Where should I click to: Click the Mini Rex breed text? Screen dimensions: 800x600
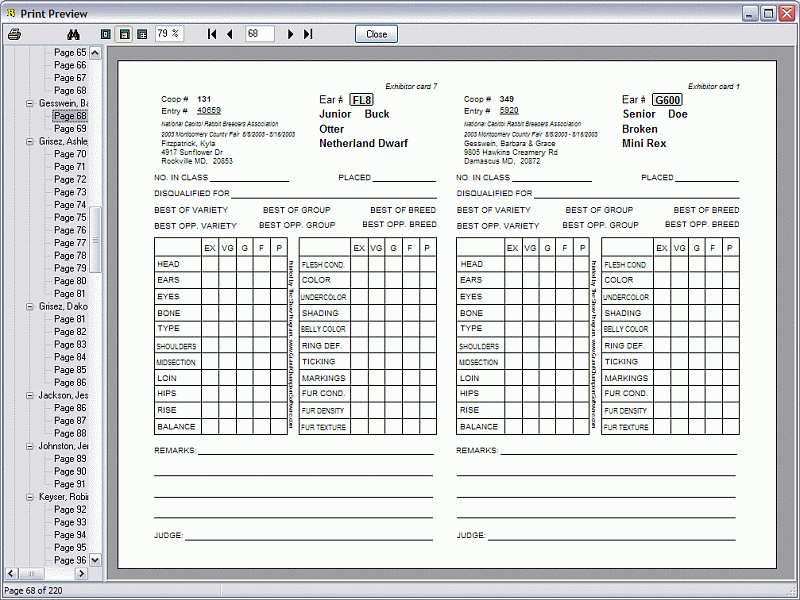[x=644, y=143]
